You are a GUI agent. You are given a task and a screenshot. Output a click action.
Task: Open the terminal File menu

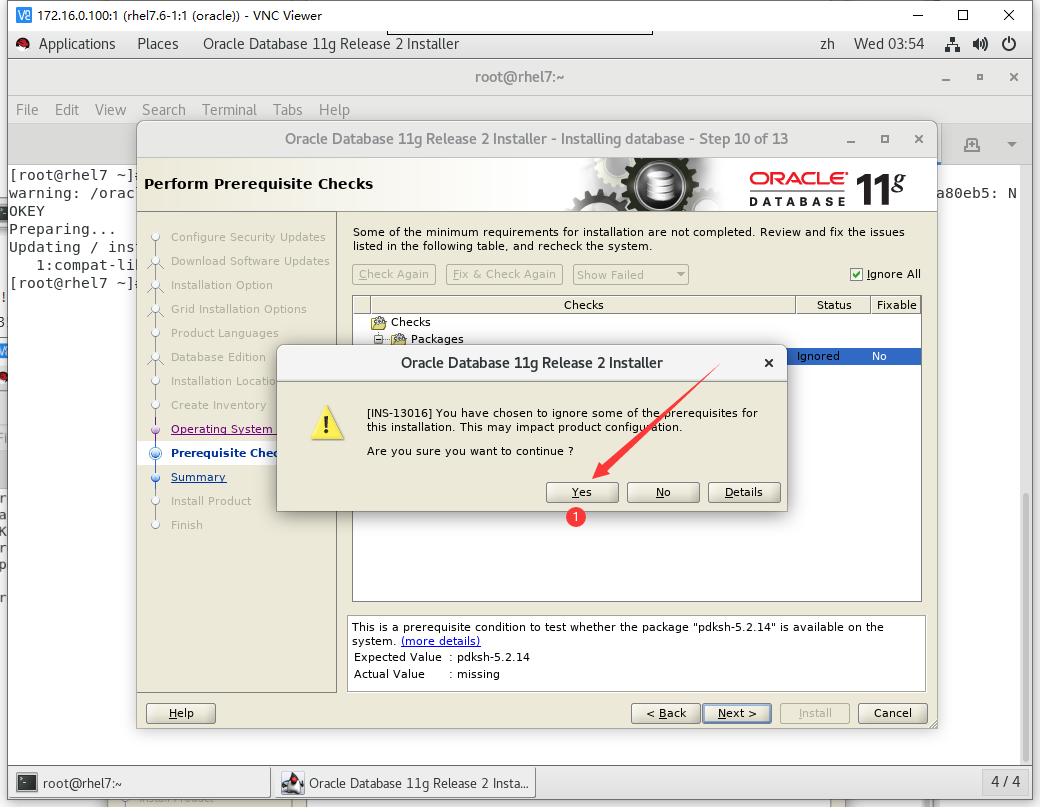tap(27, 109)
